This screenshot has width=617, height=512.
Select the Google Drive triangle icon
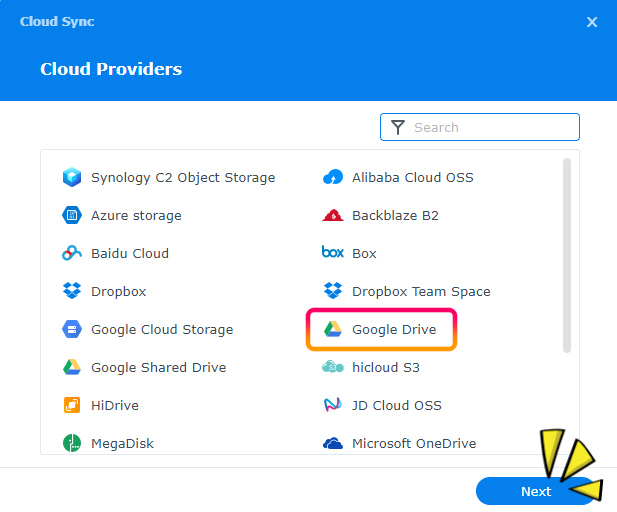pos(333,329)
